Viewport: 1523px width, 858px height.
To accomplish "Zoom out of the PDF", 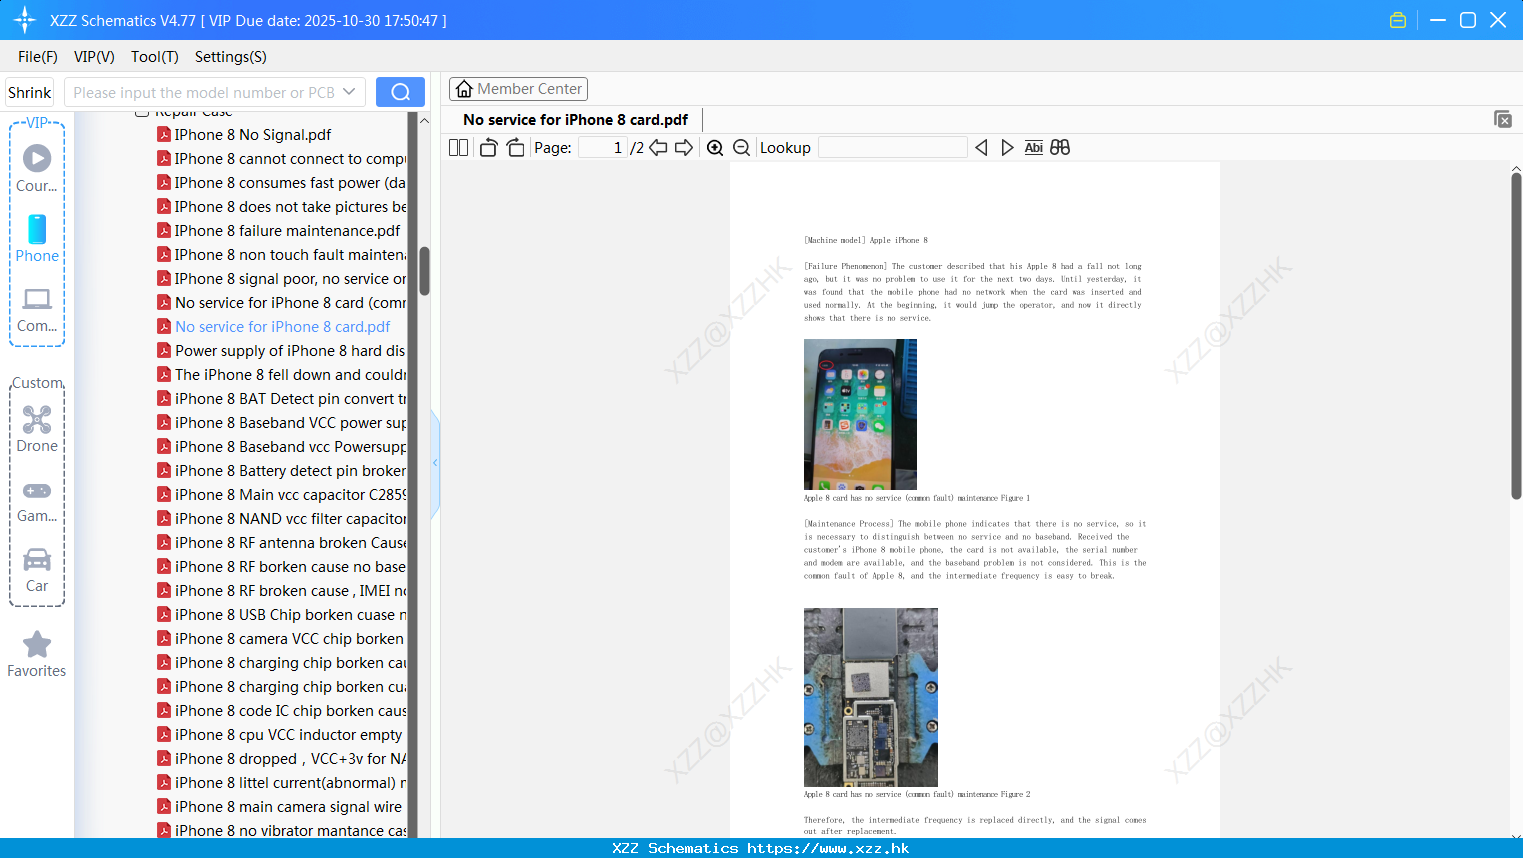I will click(742, 148).
